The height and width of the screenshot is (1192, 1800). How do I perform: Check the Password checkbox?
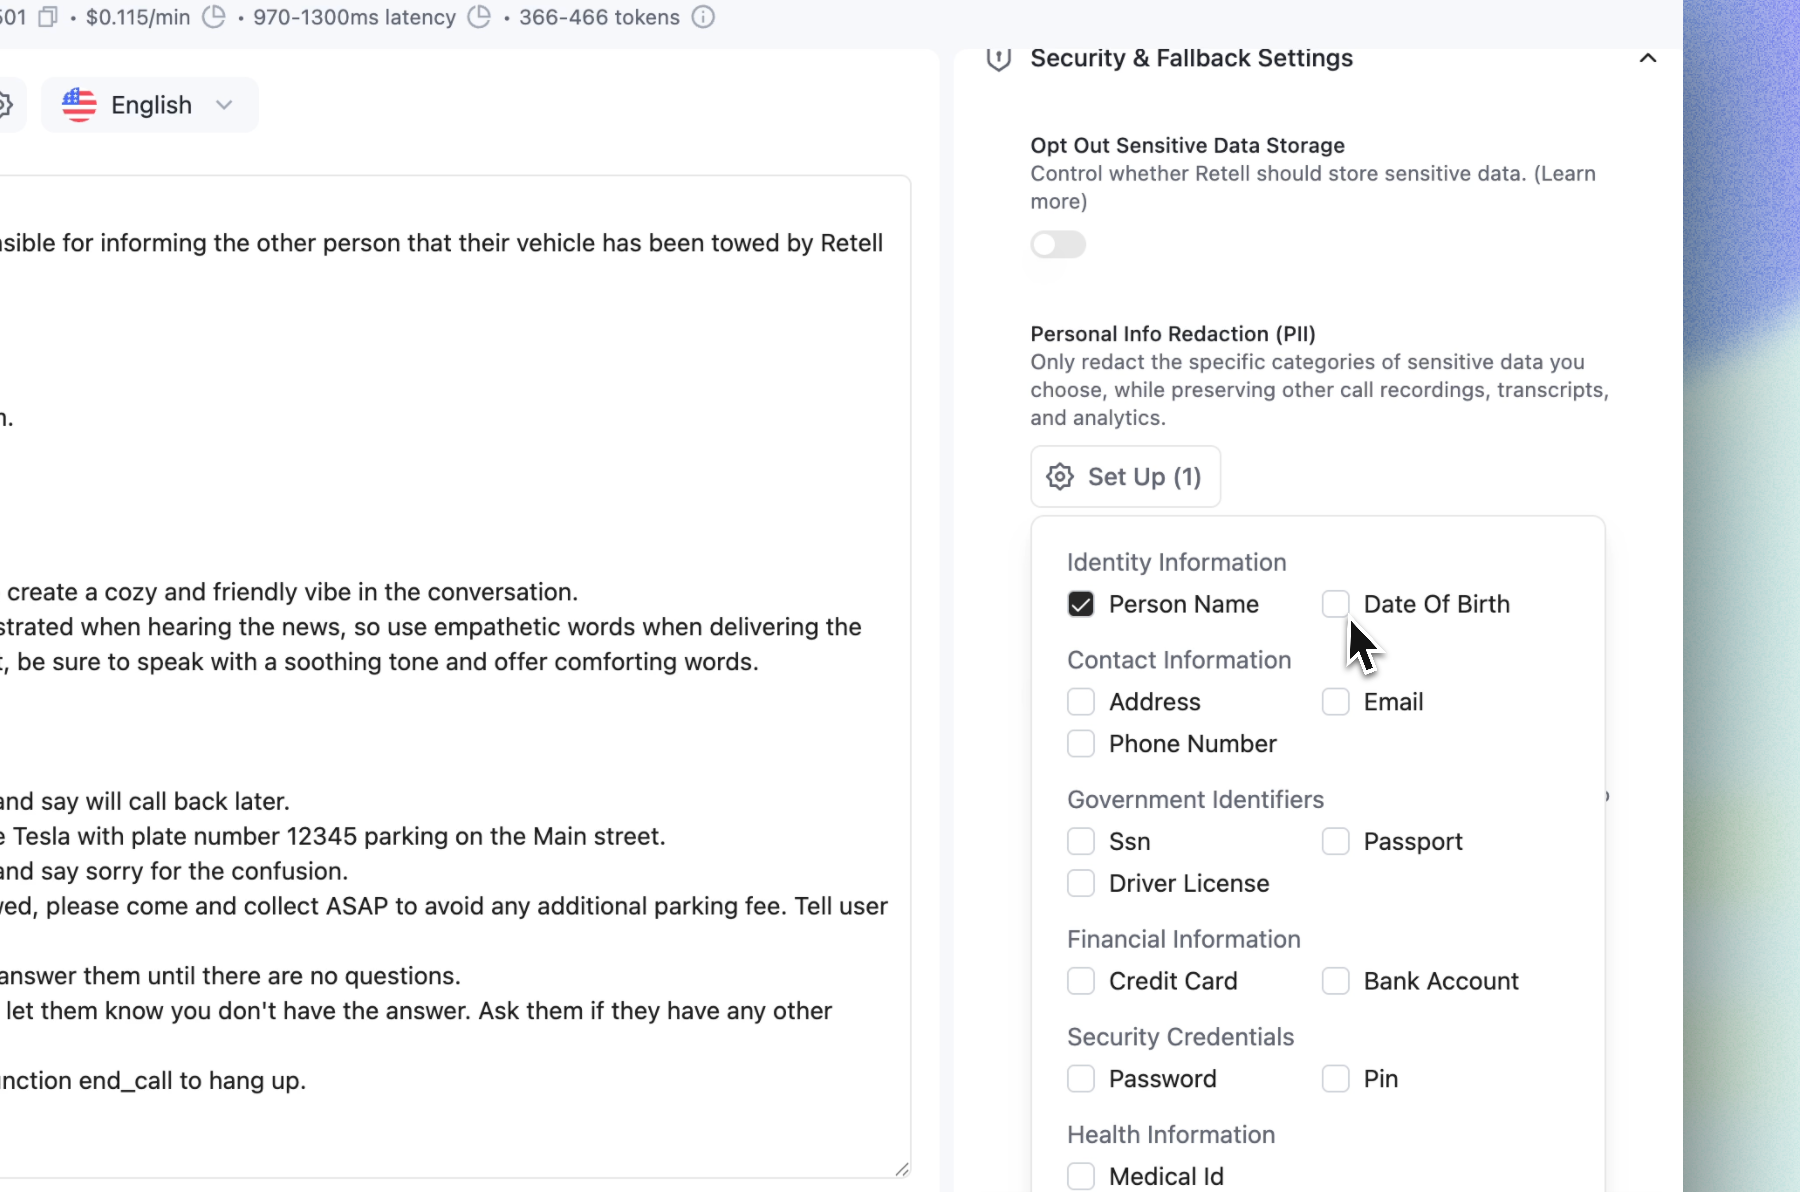1081,1079
